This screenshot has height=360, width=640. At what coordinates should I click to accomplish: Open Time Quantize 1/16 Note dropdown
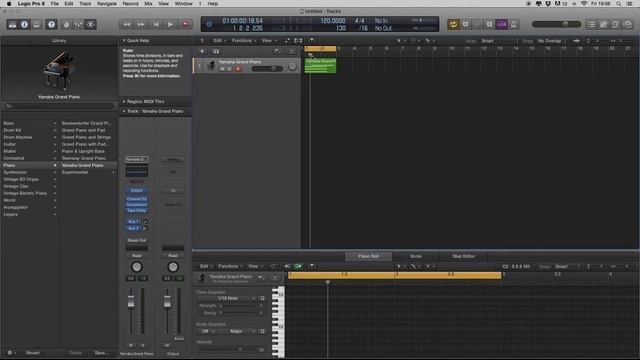227,298
